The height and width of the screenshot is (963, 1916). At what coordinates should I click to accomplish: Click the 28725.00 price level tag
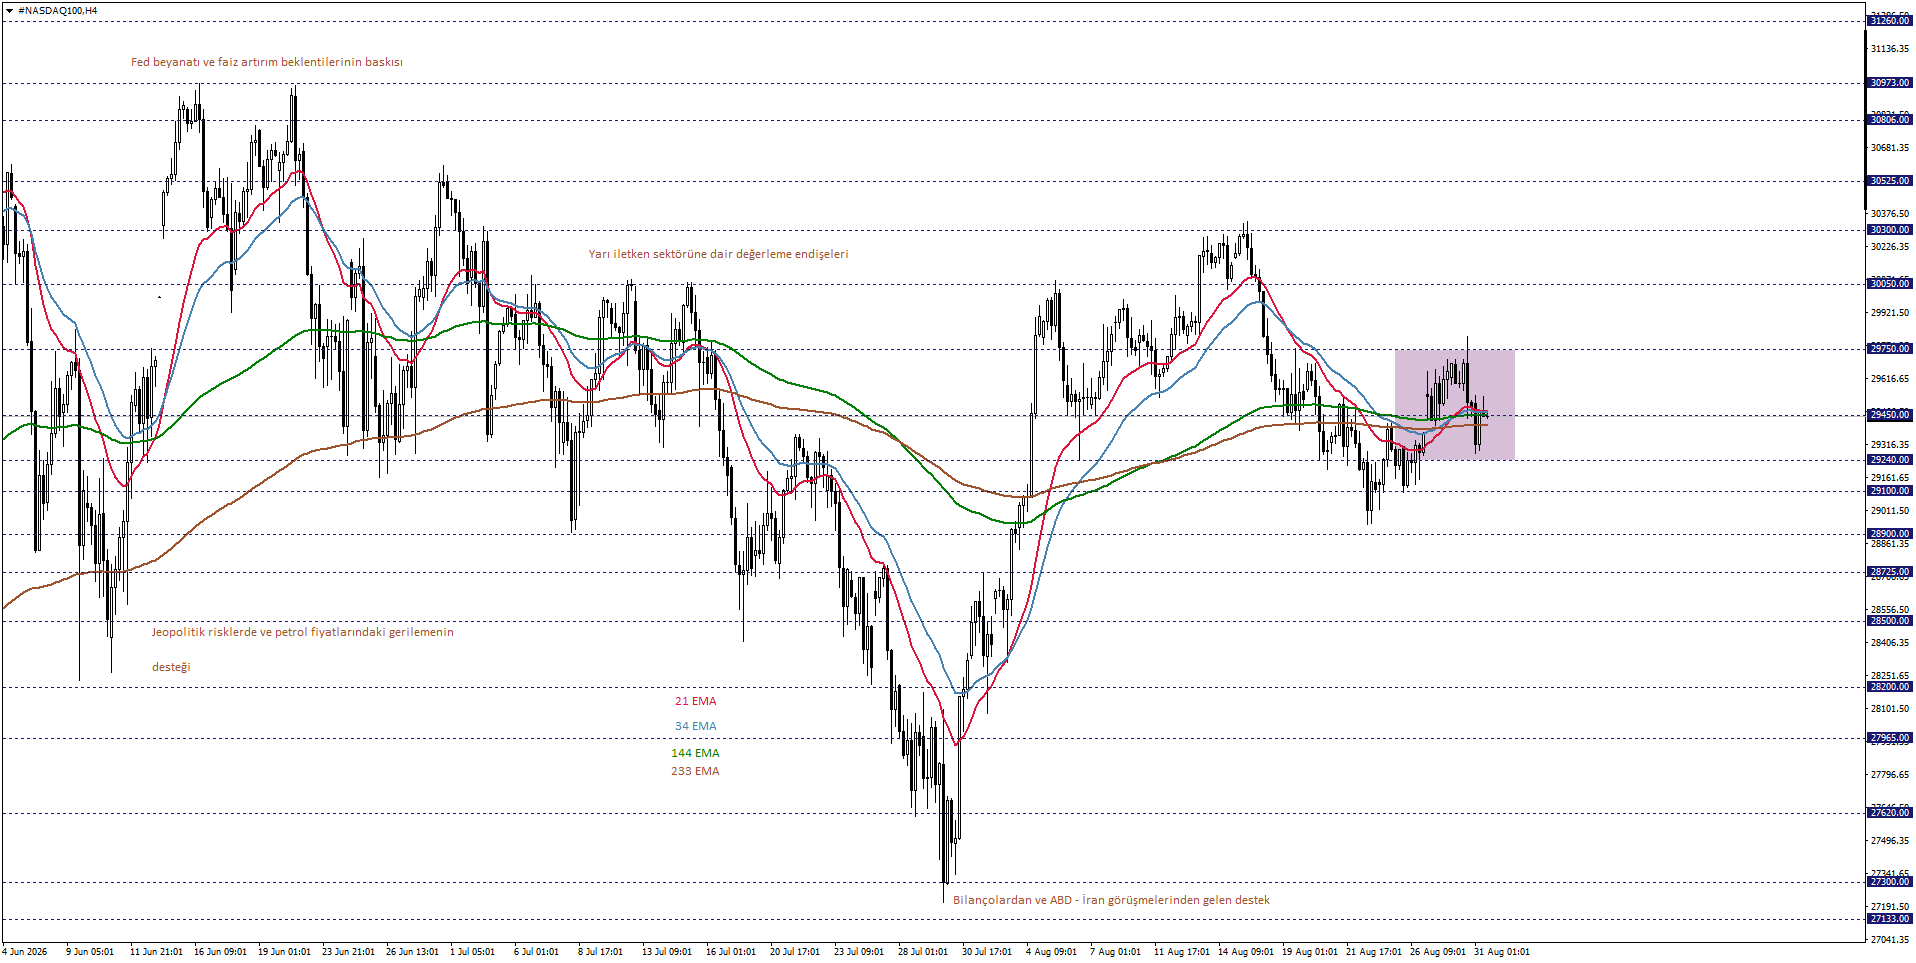click(x=1889, y=573)
